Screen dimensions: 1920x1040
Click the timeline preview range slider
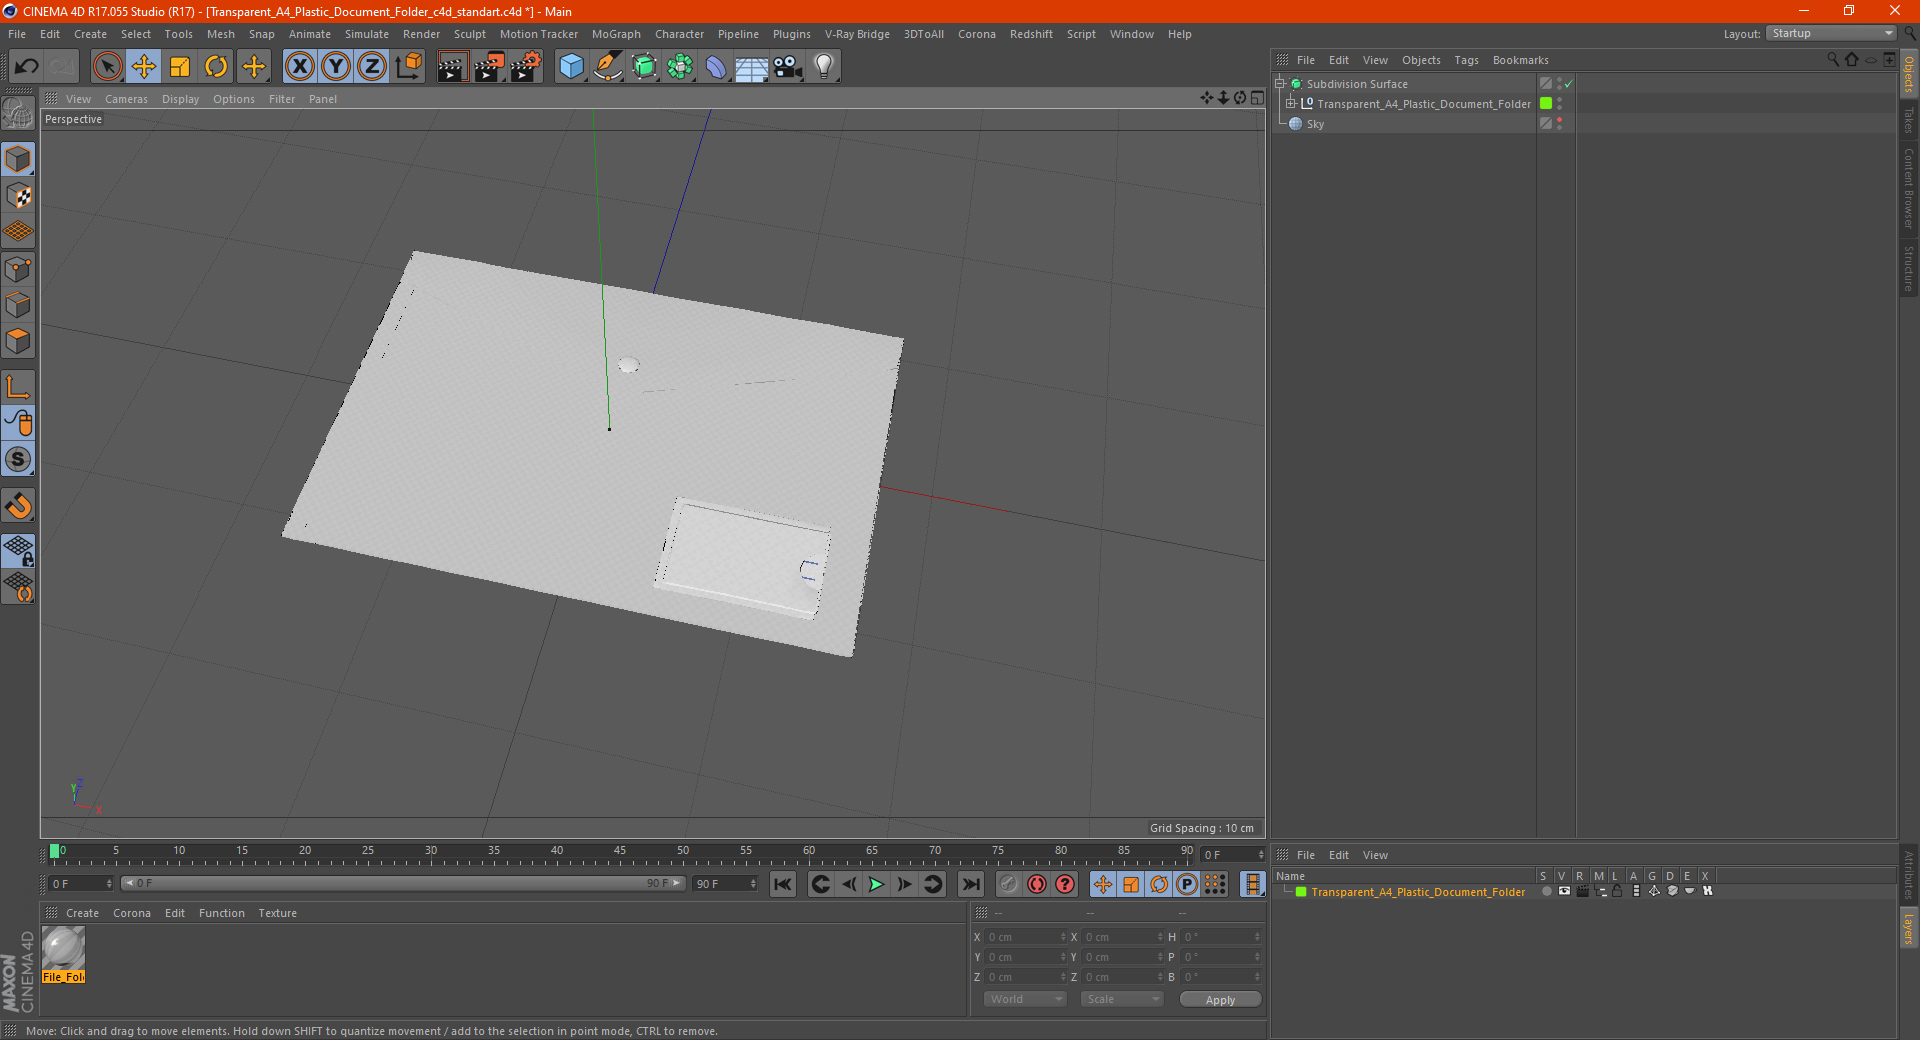[x=403, y=883]
